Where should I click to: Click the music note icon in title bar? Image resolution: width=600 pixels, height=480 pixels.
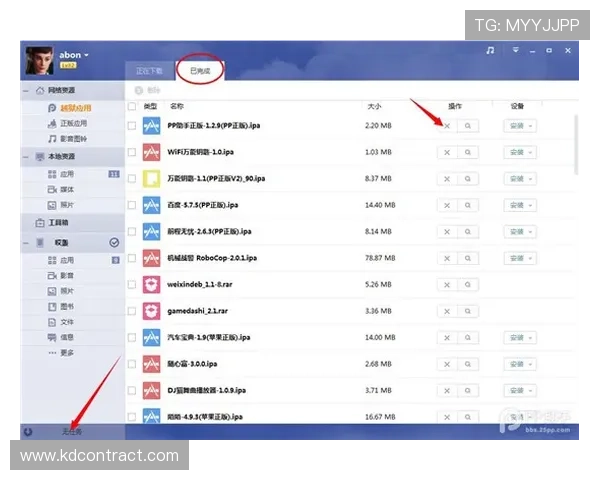(490, 50)
